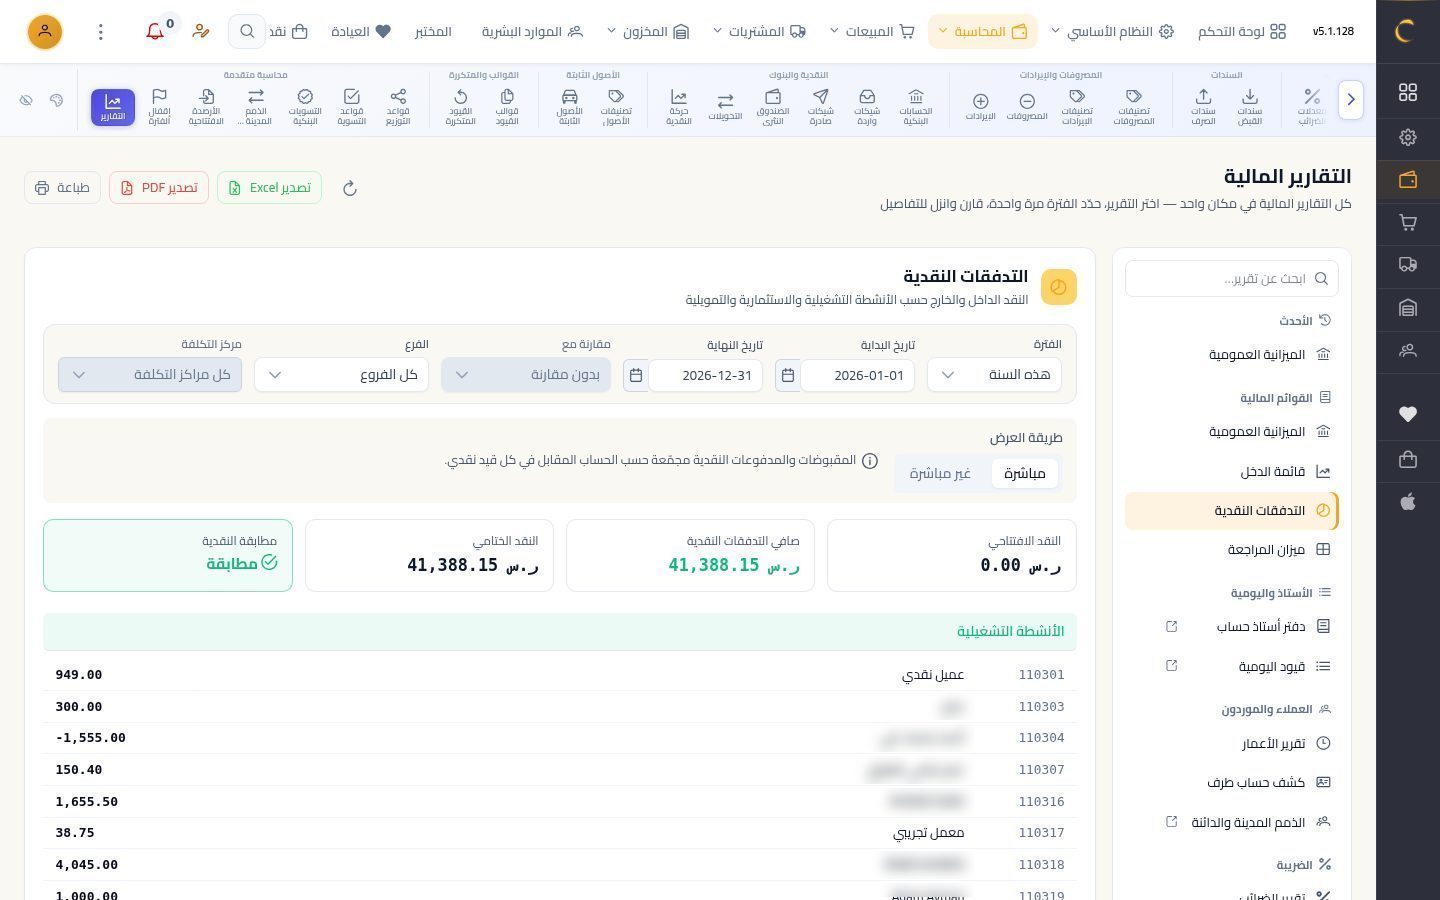Open تصنيفات المصروفات in the ribbon
Viewport: 1440px width, 900px height.
pyautogui.click(x=1134, y=107)
